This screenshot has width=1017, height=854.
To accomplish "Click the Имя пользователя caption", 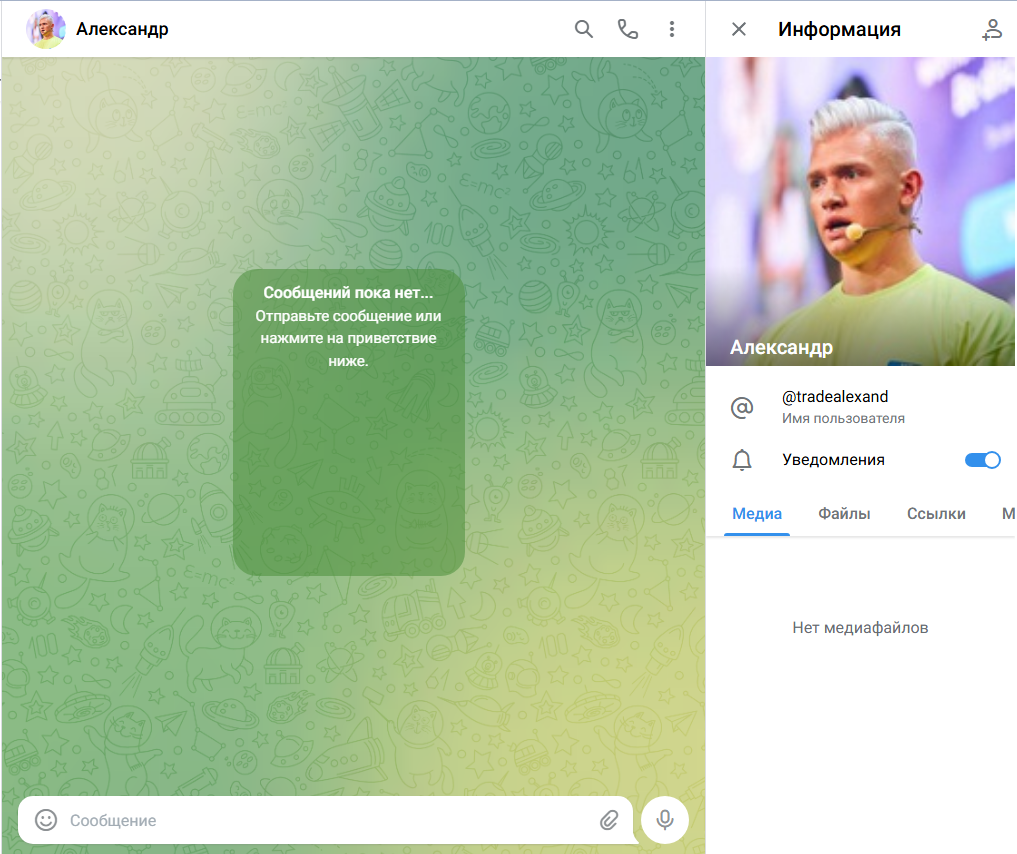I will coord(843,419).
